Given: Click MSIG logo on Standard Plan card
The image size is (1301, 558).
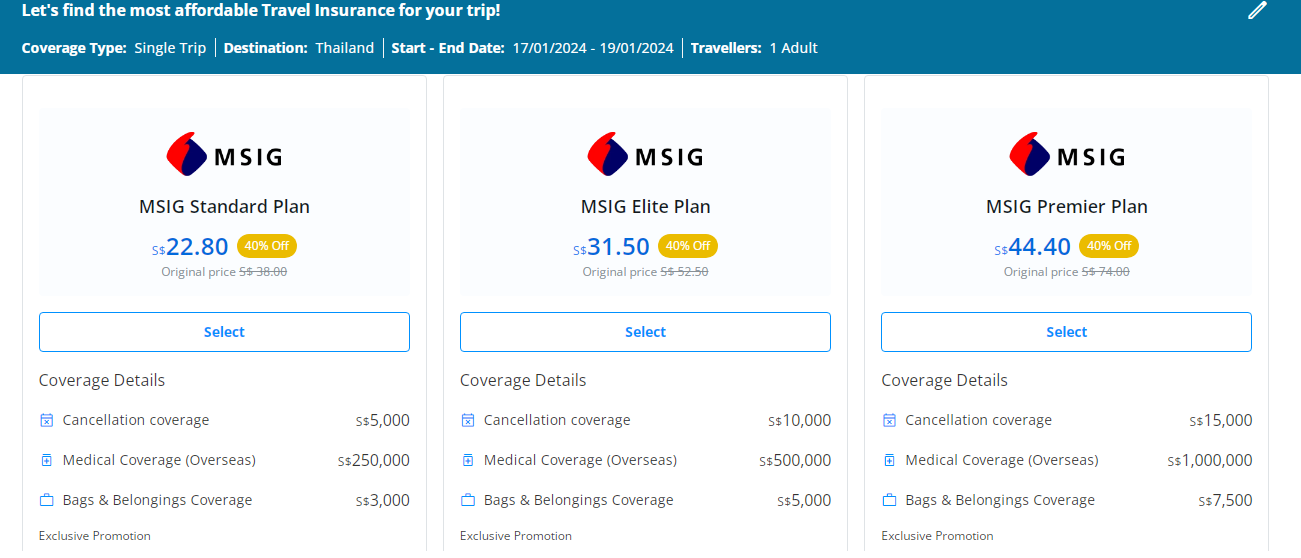Looking at the screenshot, I should pyautogui.click(x=224, y=156).
